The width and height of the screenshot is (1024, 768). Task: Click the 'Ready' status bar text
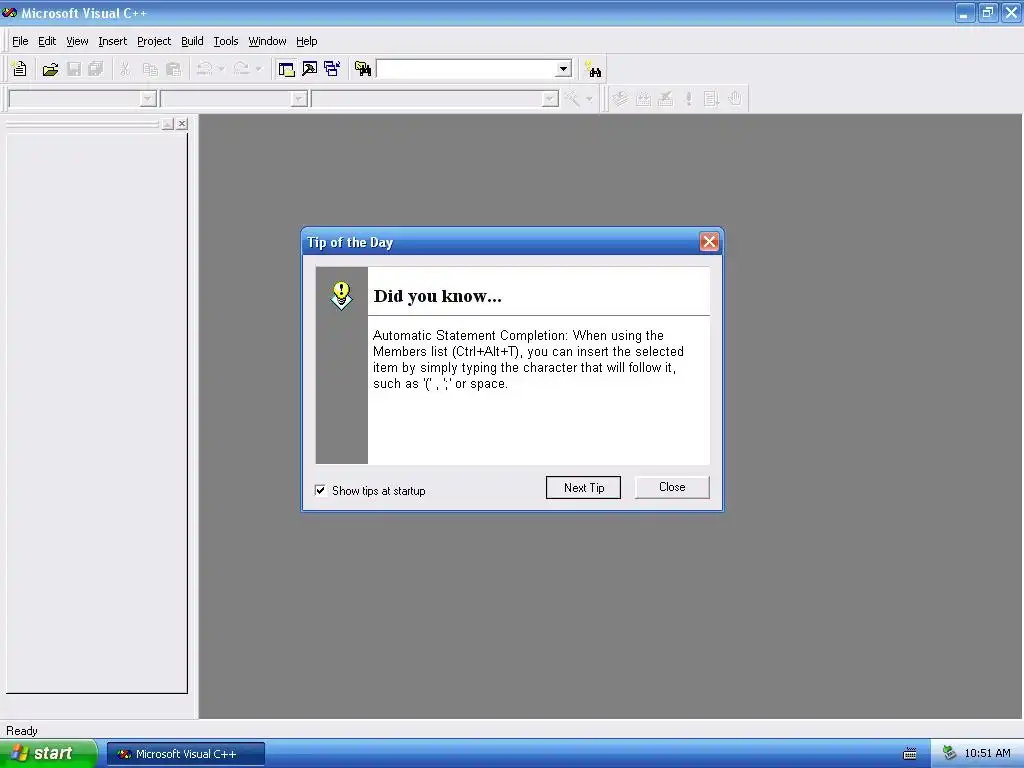[x=22, y=731]
